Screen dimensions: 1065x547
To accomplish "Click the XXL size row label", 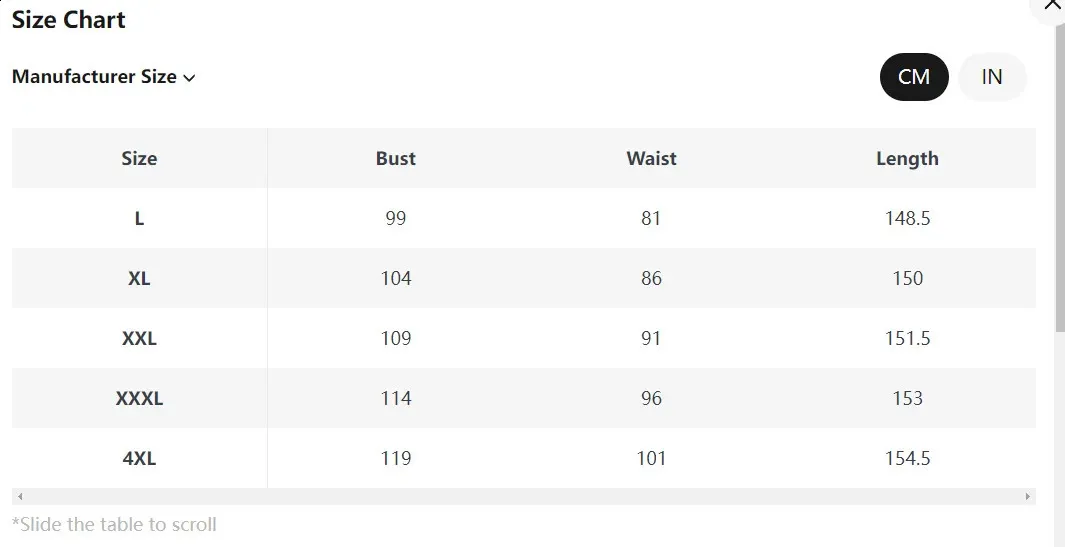I will (x=139, y=338).
